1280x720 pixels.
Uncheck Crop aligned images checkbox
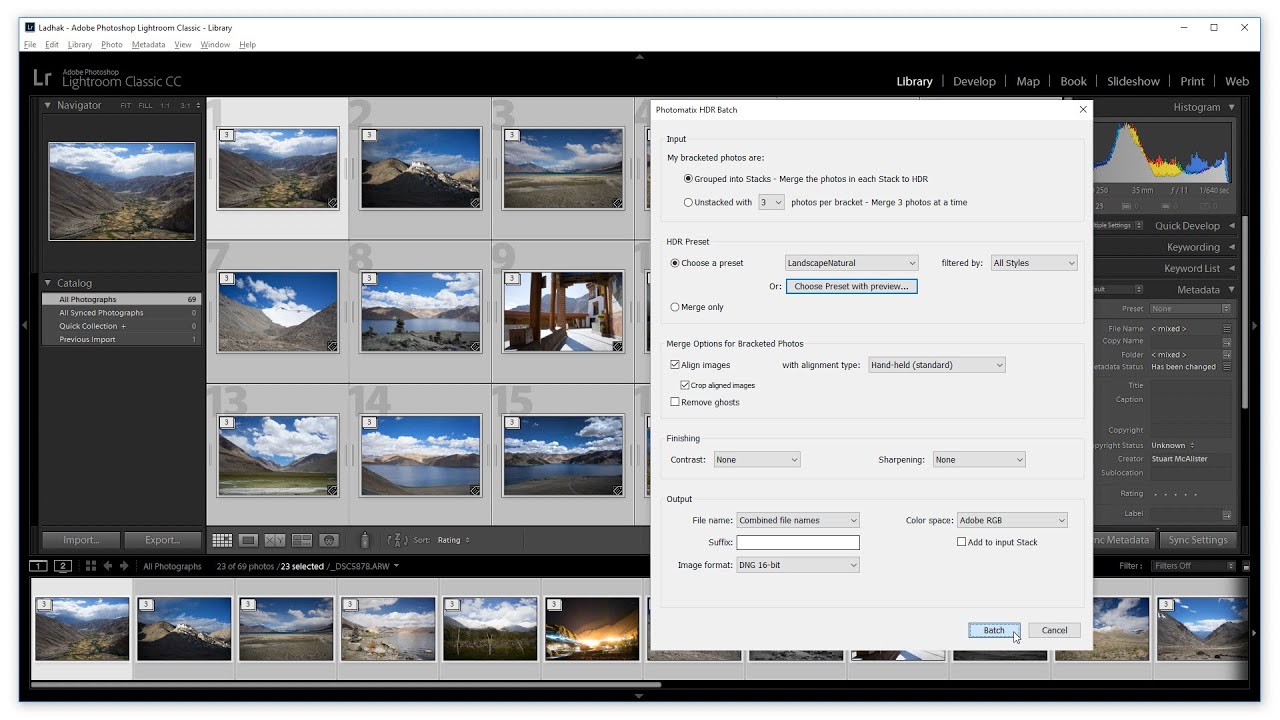point(685,385)
